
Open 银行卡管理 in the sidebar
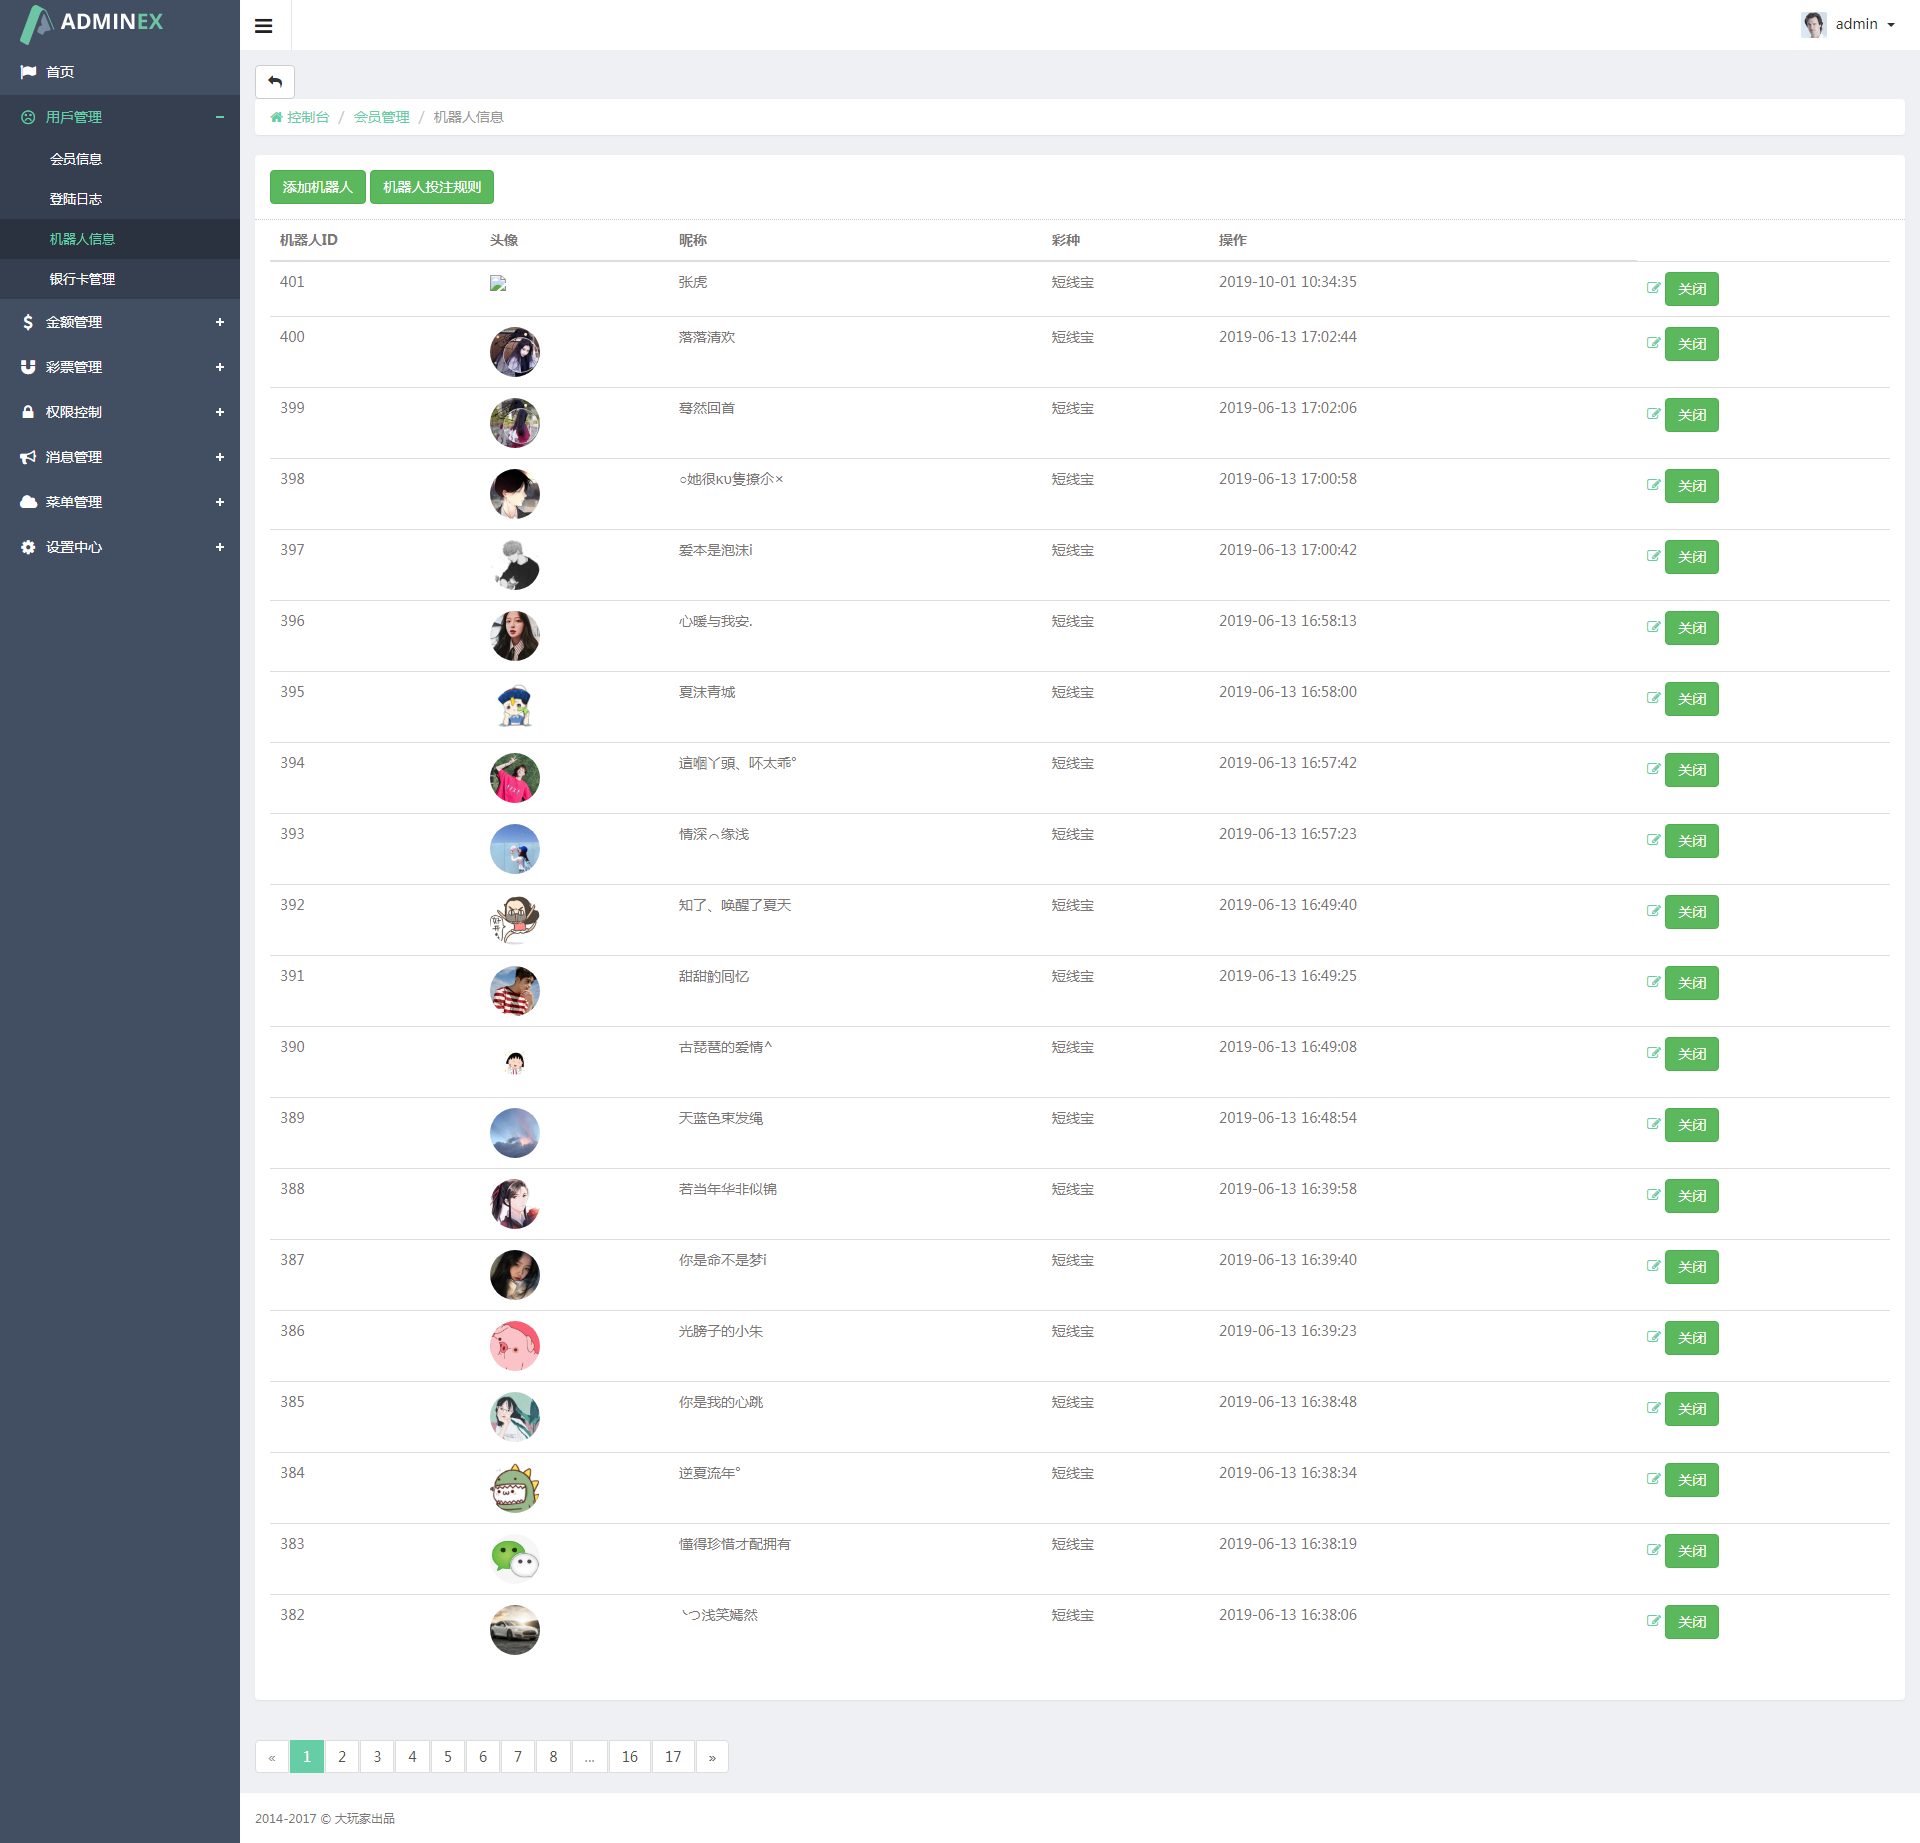click(82, 279)
